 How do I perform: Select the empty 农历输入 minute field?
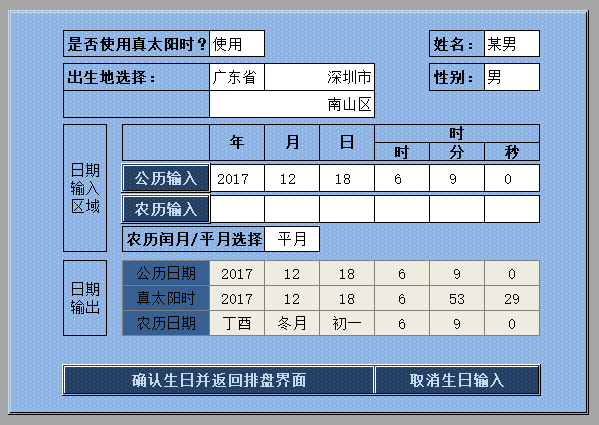tap(457, 209)
